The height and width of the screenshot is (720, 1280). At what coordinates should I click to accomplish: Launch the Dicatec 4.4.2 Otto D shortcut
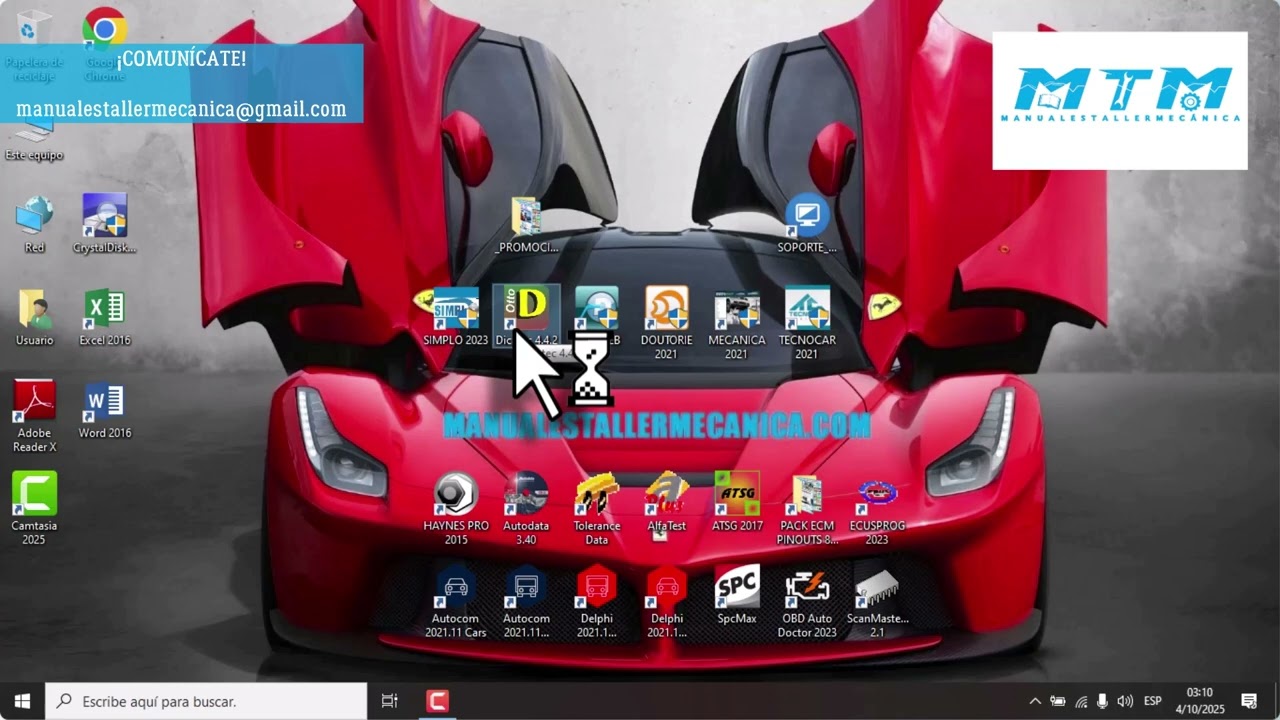click(x=526, y=316)
